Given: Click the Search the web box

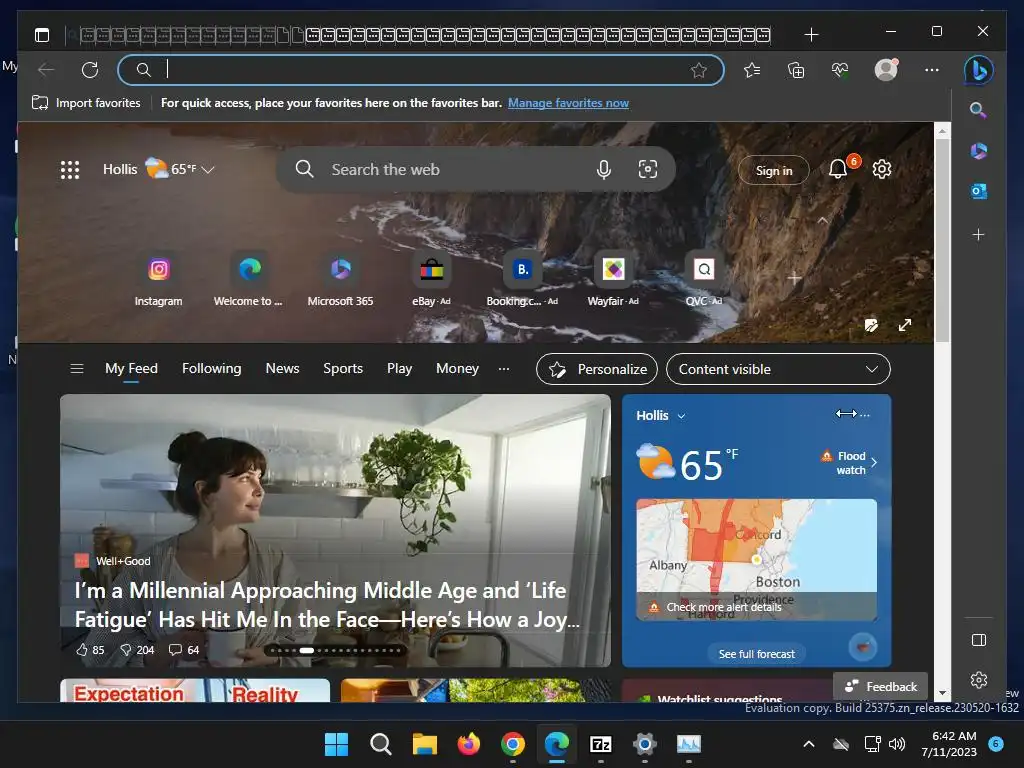Looking at the screenshot, I should tap(475, 169).
